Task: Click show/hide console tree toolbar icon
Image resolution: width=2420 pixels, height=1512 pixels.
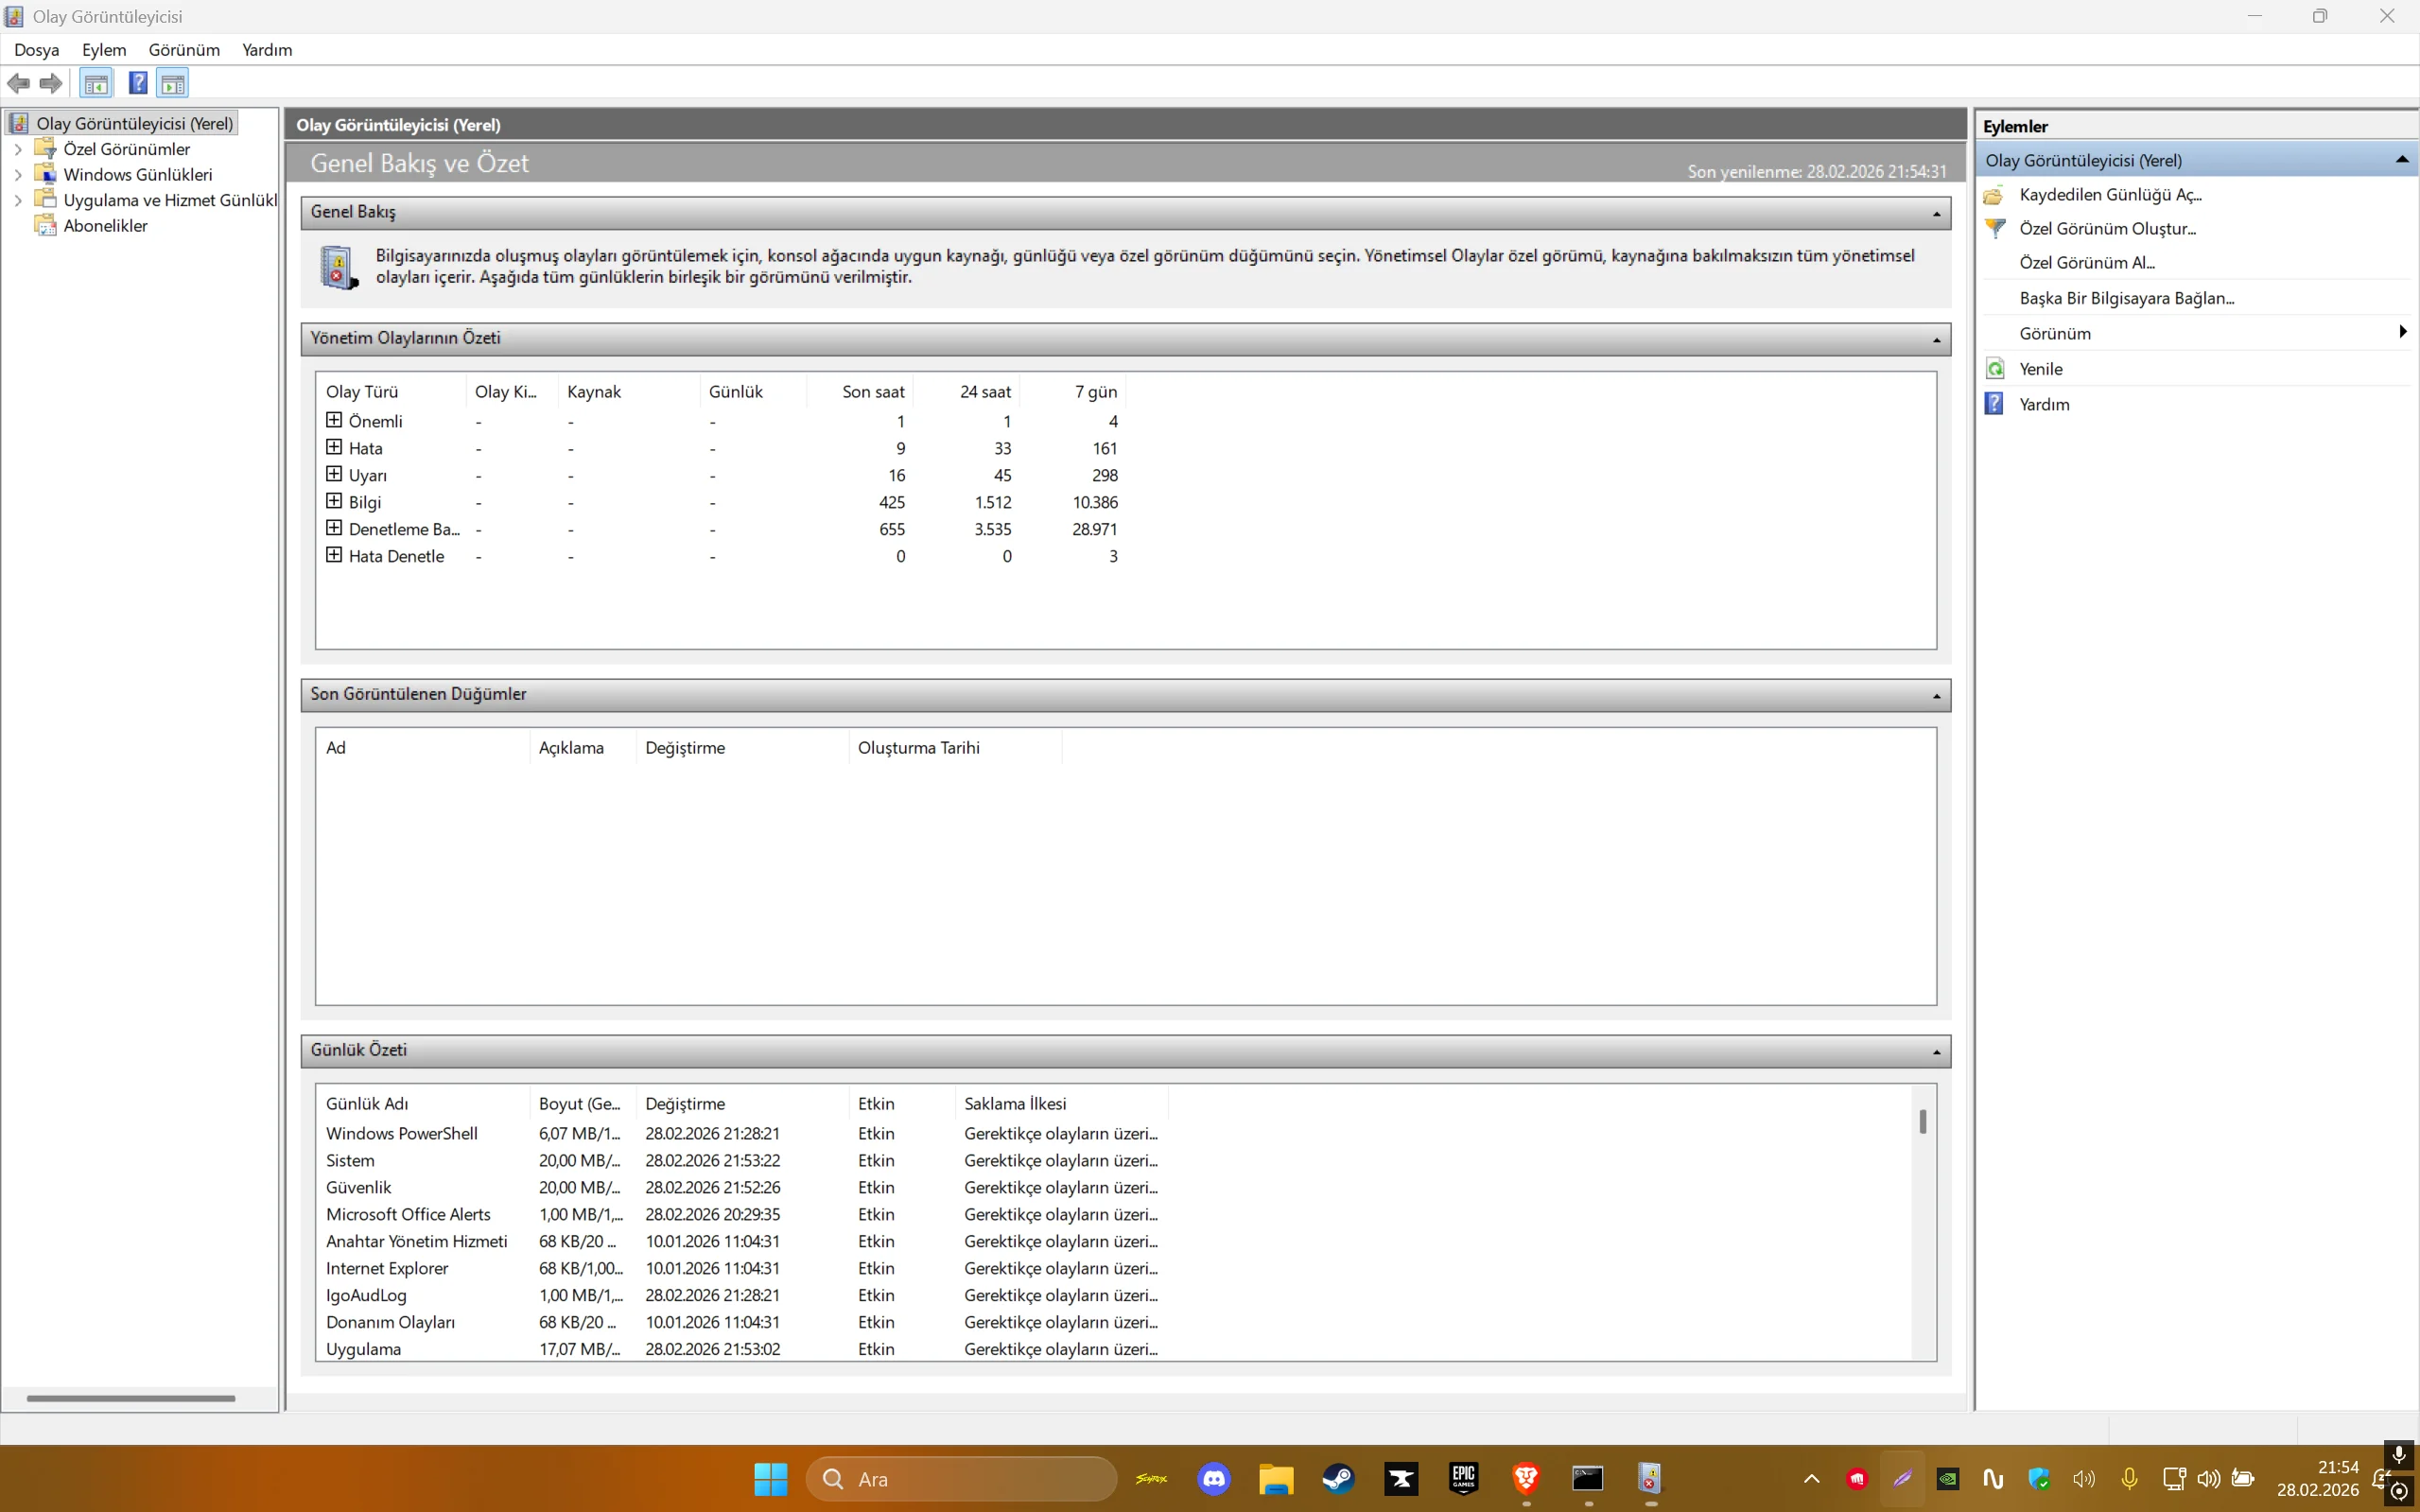Action: (96, 83)
